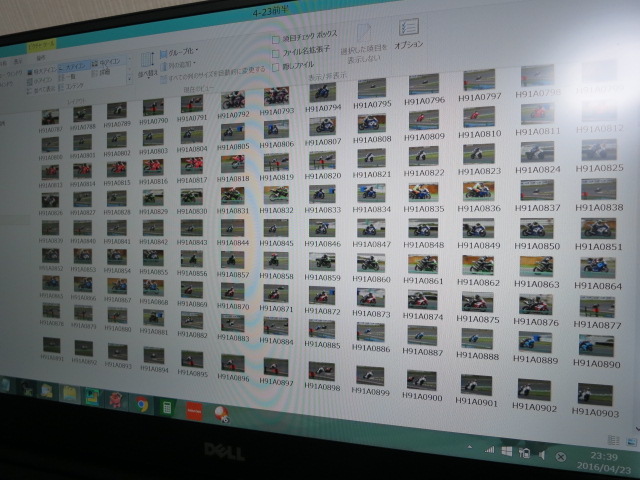This screenshot has width=640, height=480.
Task: Select the 中アイコン layout option
Action: point(109,62)
